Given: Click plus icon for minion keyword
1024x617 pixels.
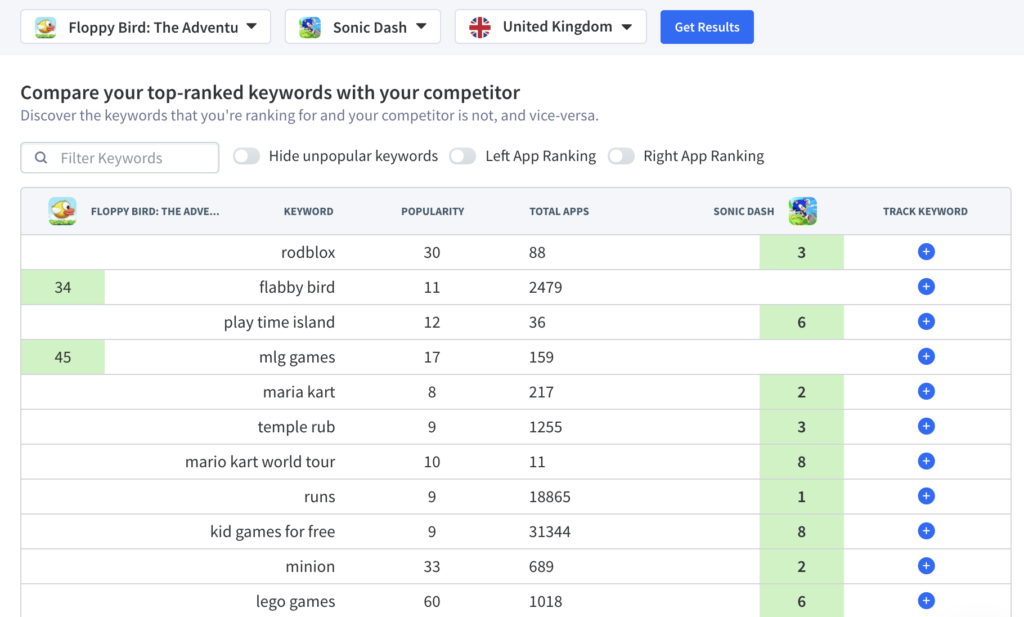Looking at the screenshot, I should (925, 566).
